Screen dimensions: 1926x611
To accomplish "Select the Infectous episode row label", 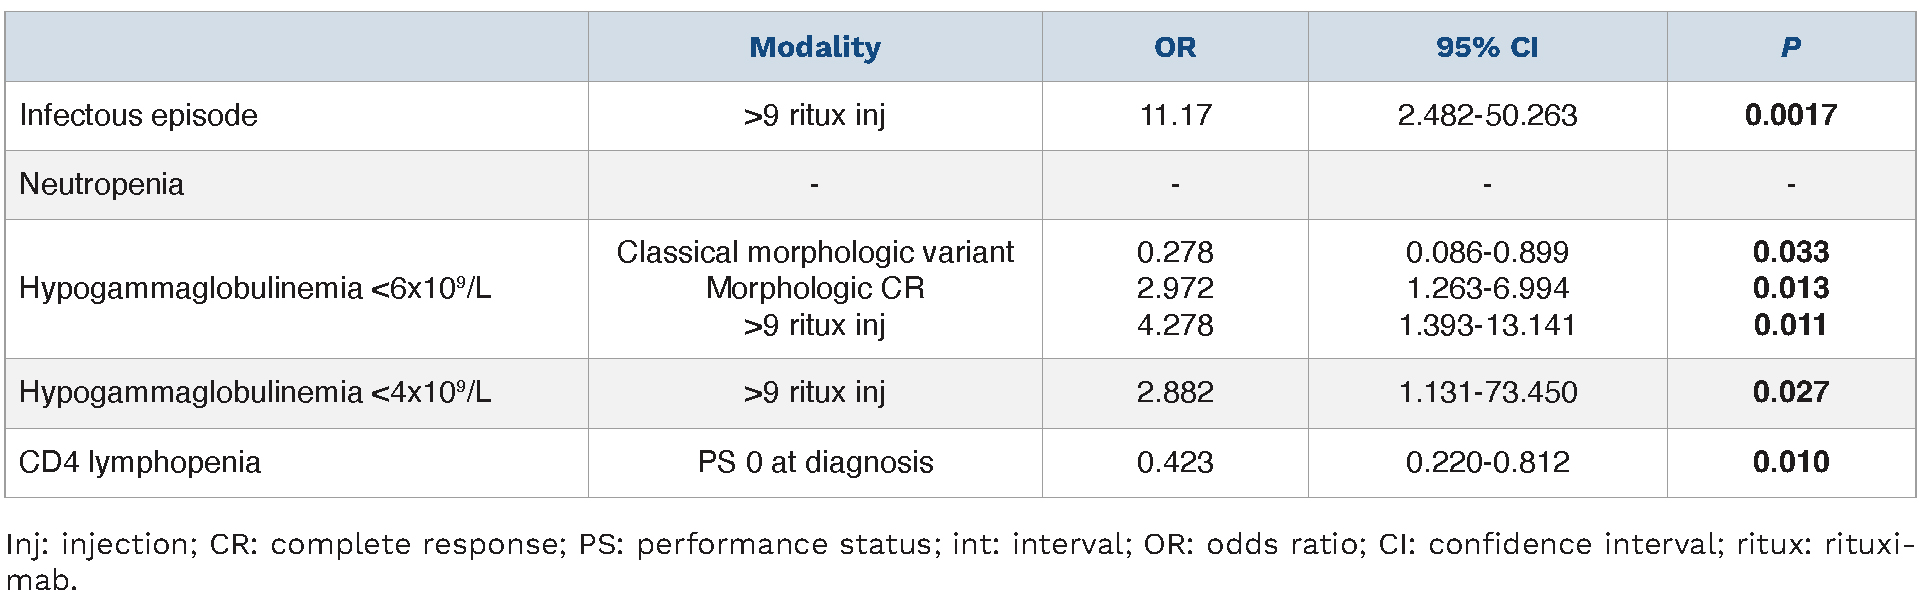I will pyautogui.click(x=138, y=115).
